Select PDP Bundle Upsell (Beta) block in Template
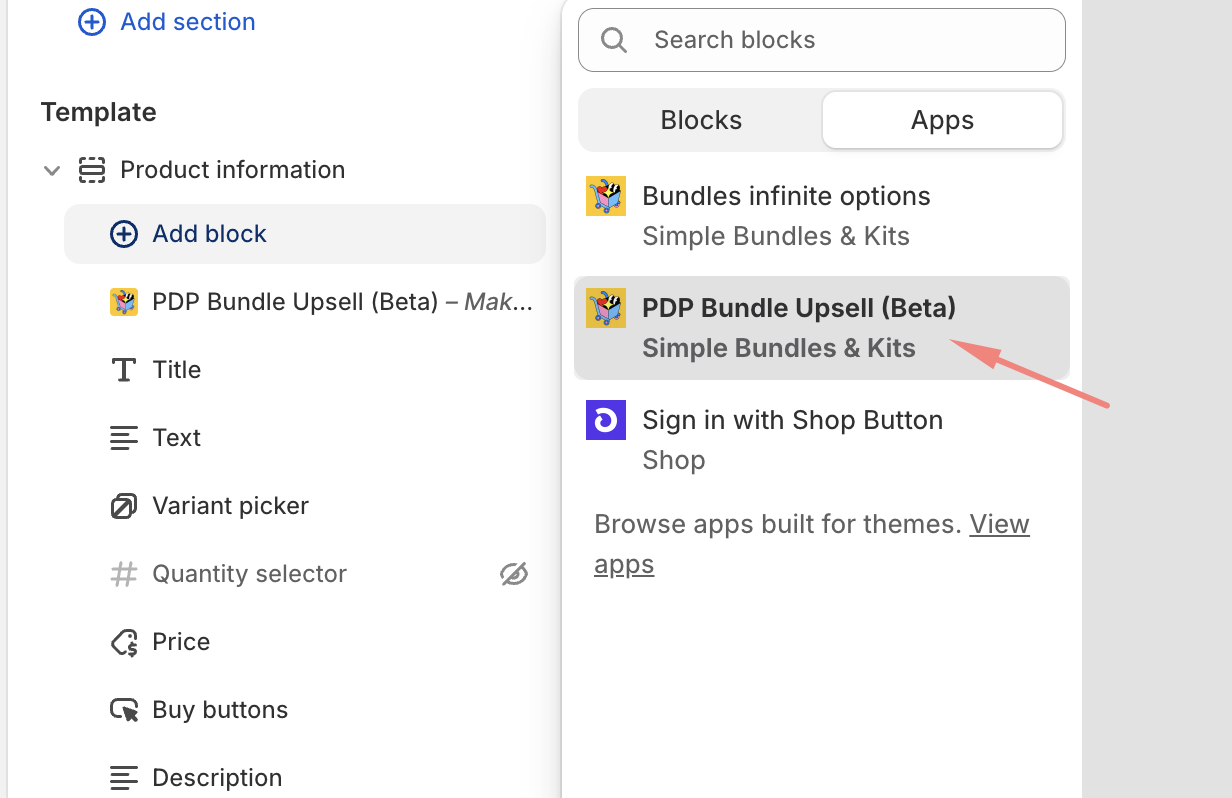The height and width of the screenshot is (798, 1232). click(305, 302)
